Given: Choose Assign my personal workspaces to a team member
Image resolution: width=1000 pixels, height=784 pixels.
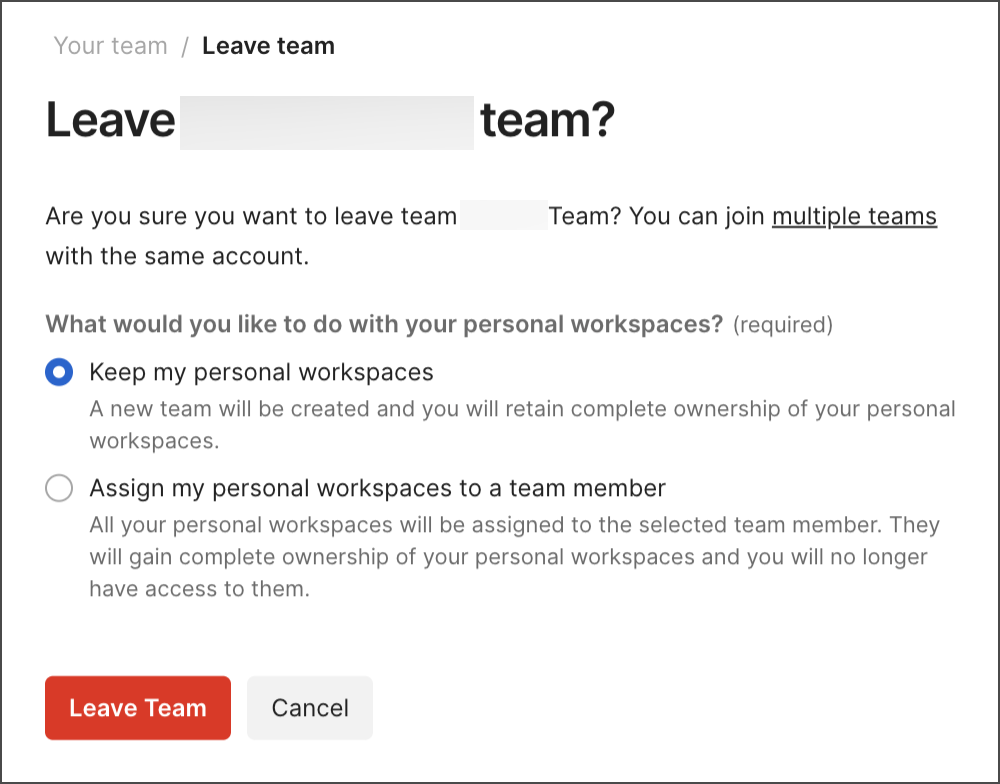Looking at the screenshot, I should tap(59, 488).
